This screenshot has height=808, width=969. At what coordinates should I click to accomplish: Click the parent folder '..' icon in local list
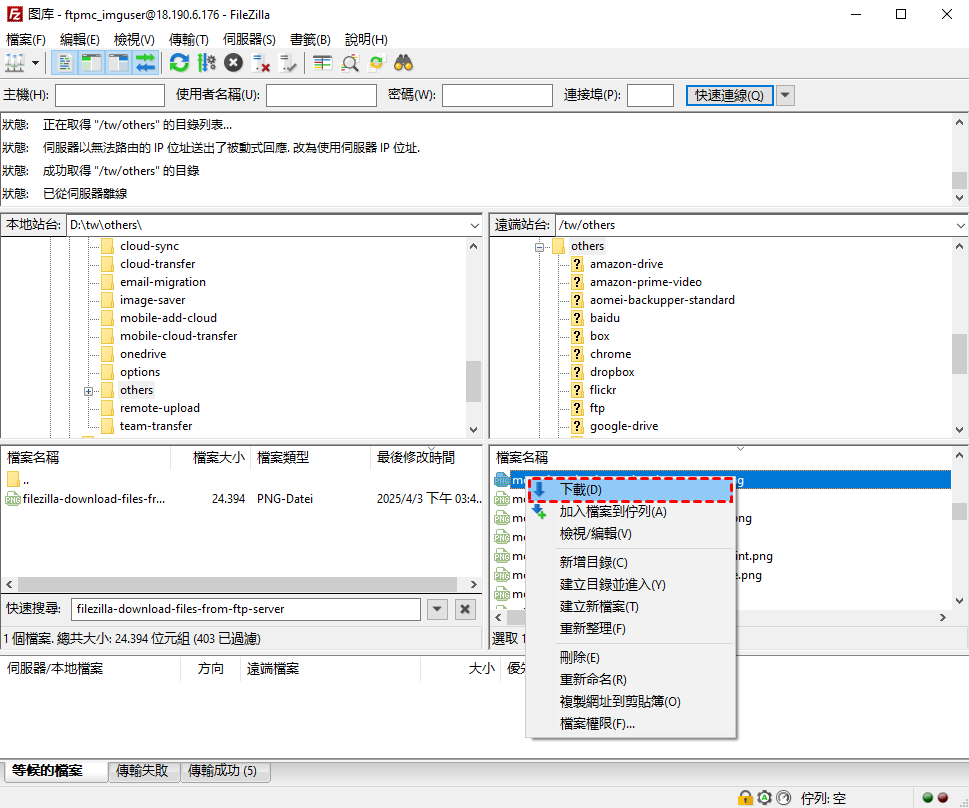coord(13,479)
